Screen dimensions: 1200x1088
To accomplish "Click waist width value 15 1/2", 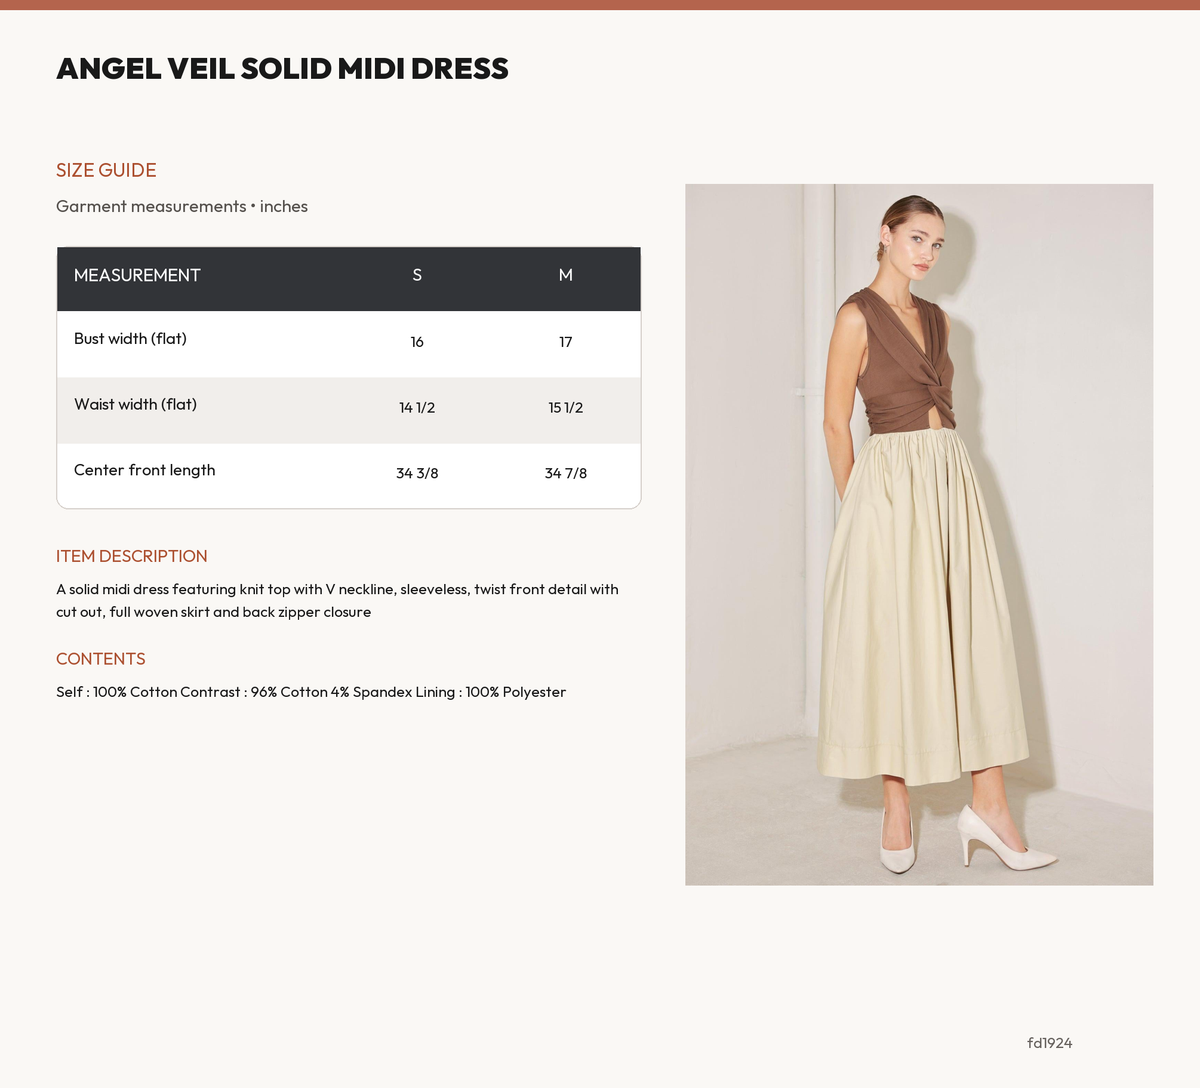I will click(x=566, y=408).
